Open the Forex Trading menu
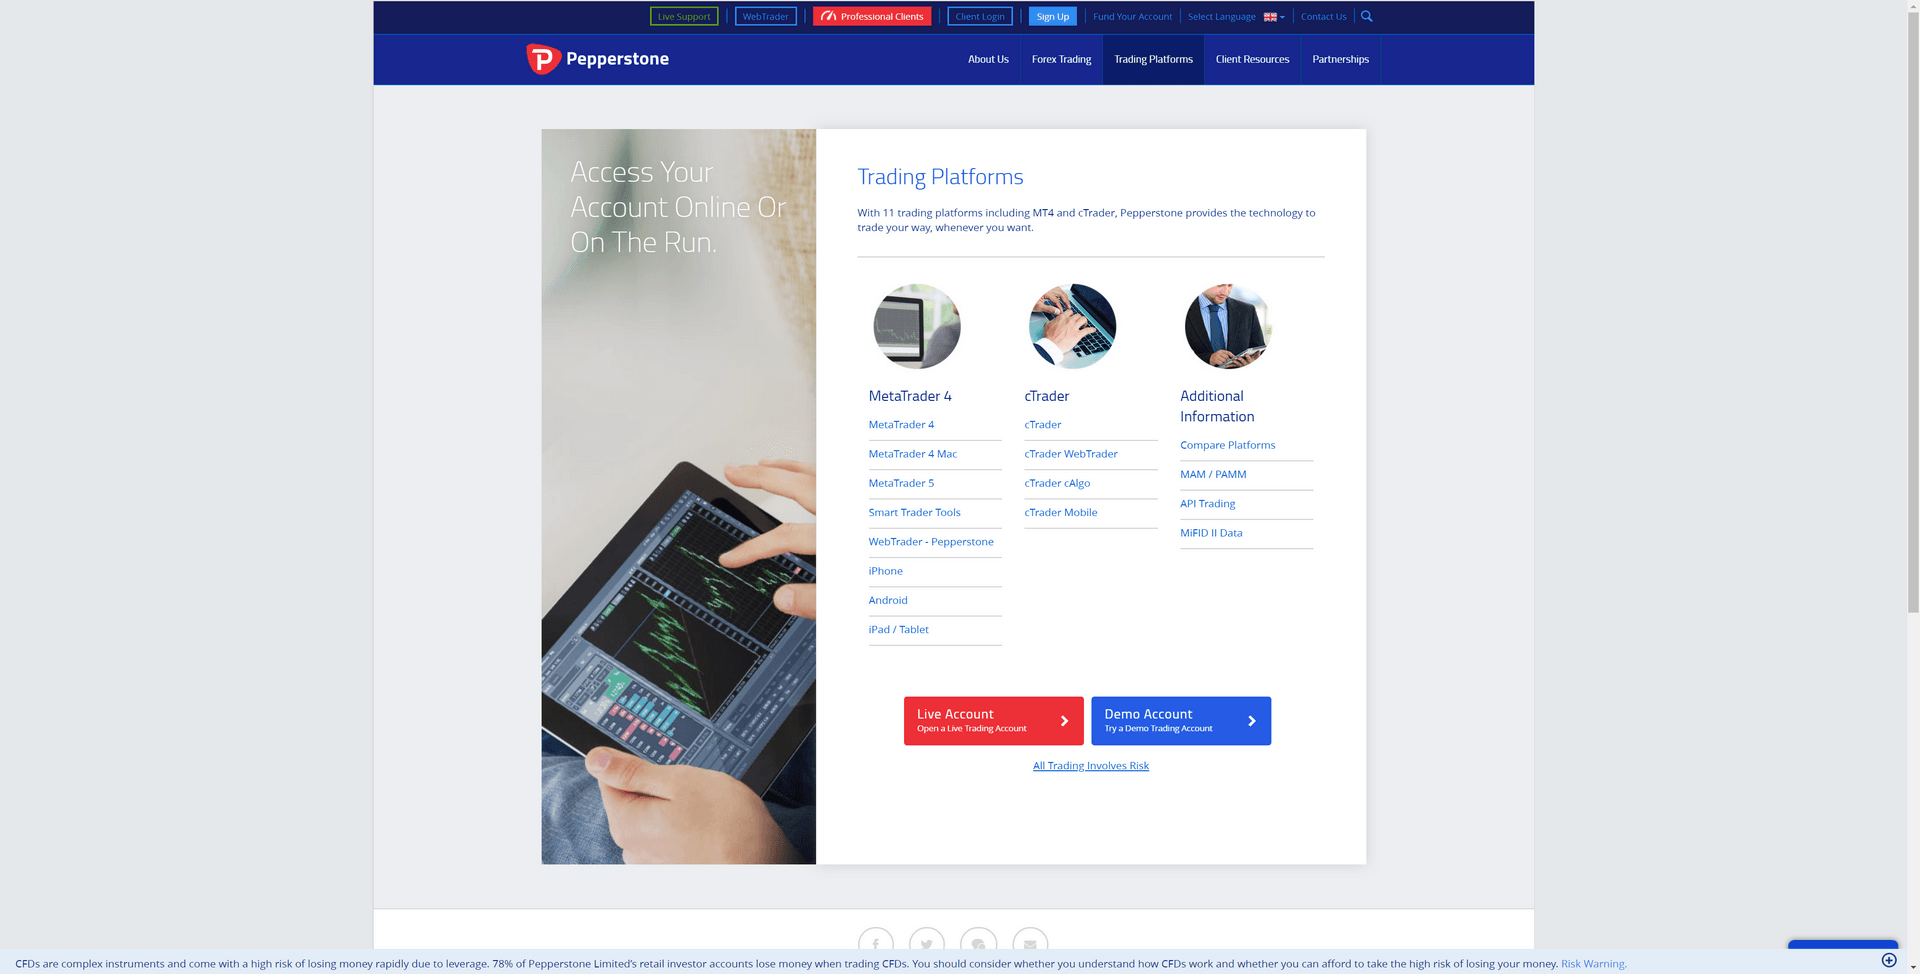The width and height of the screenshot is (1920, 974). [x=1061, y=59]
